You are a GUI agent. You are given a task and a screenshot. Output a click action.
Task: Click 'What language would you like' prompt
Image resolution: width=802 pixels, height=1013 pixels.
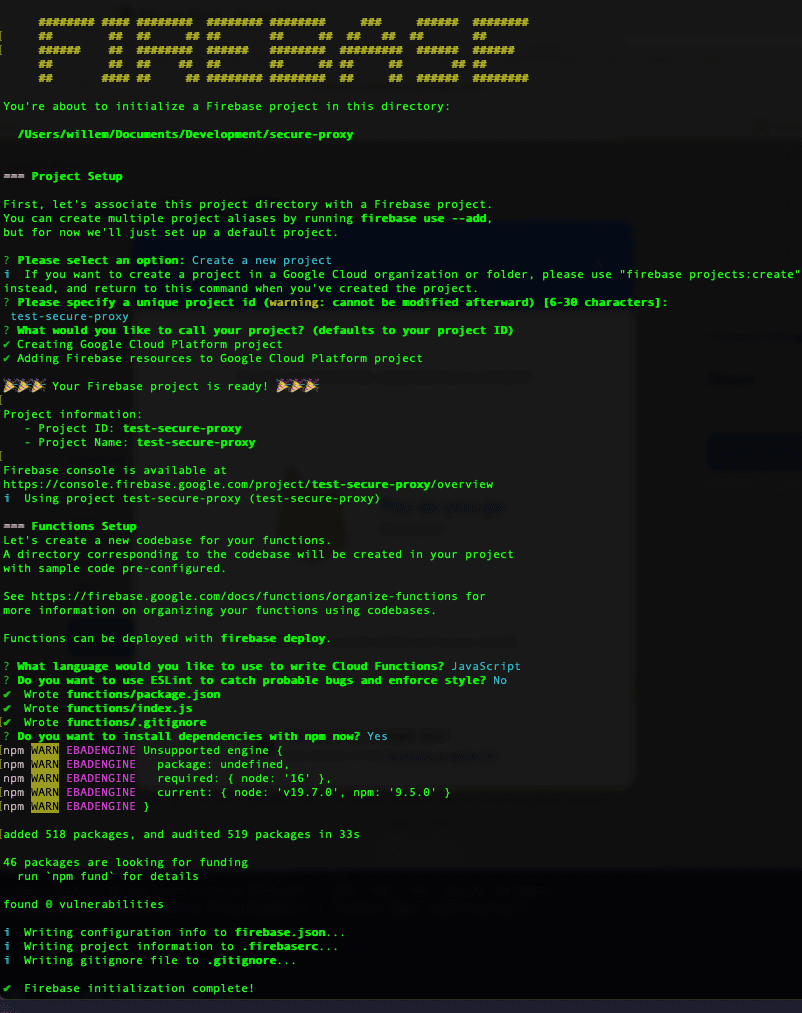pyautogui.click(x=230, y=666)
